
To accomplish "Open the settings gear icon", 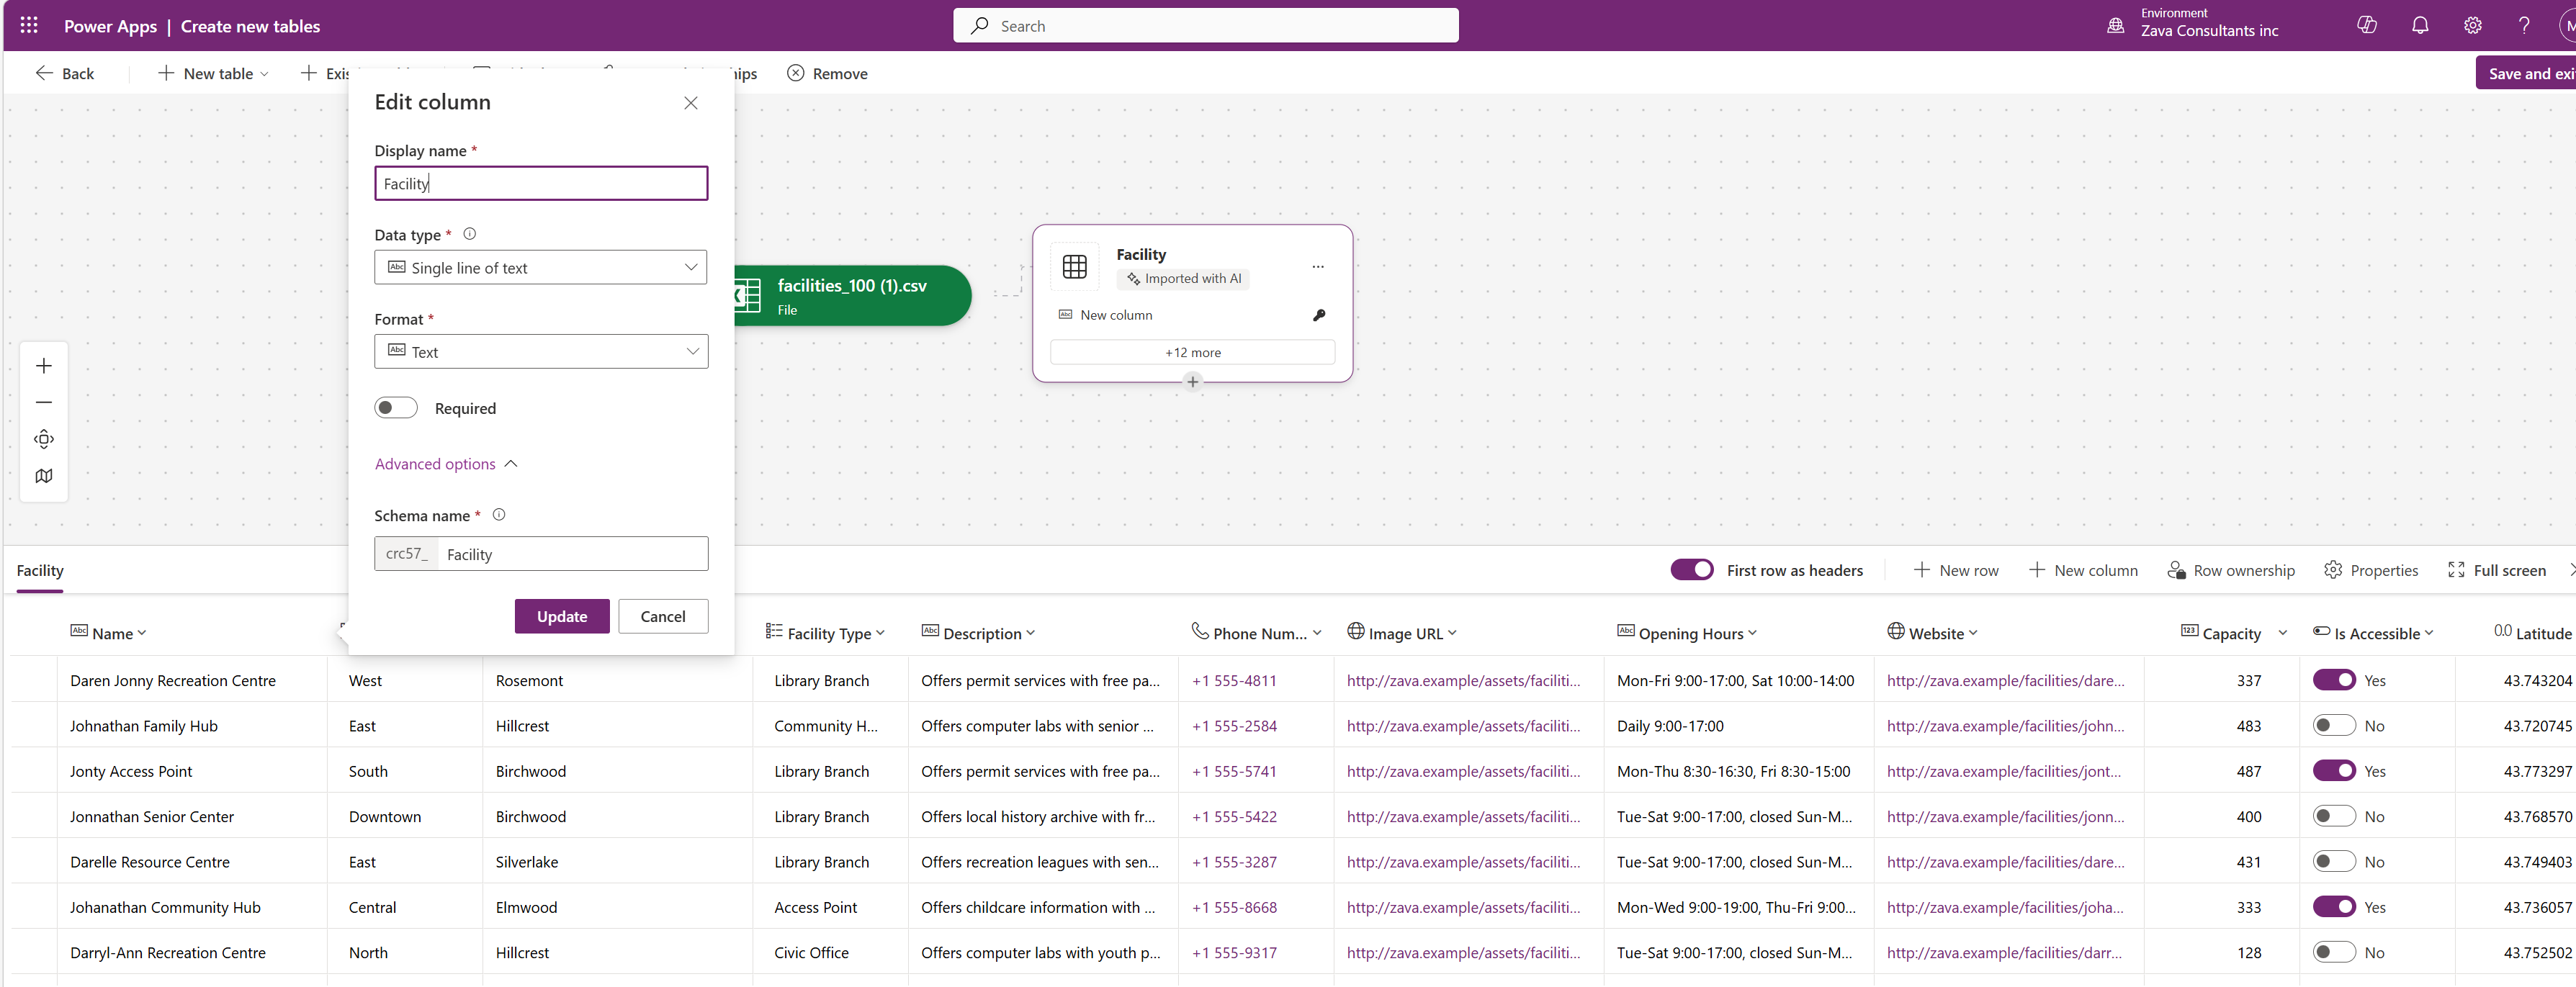I will (x=2472, y=26).
